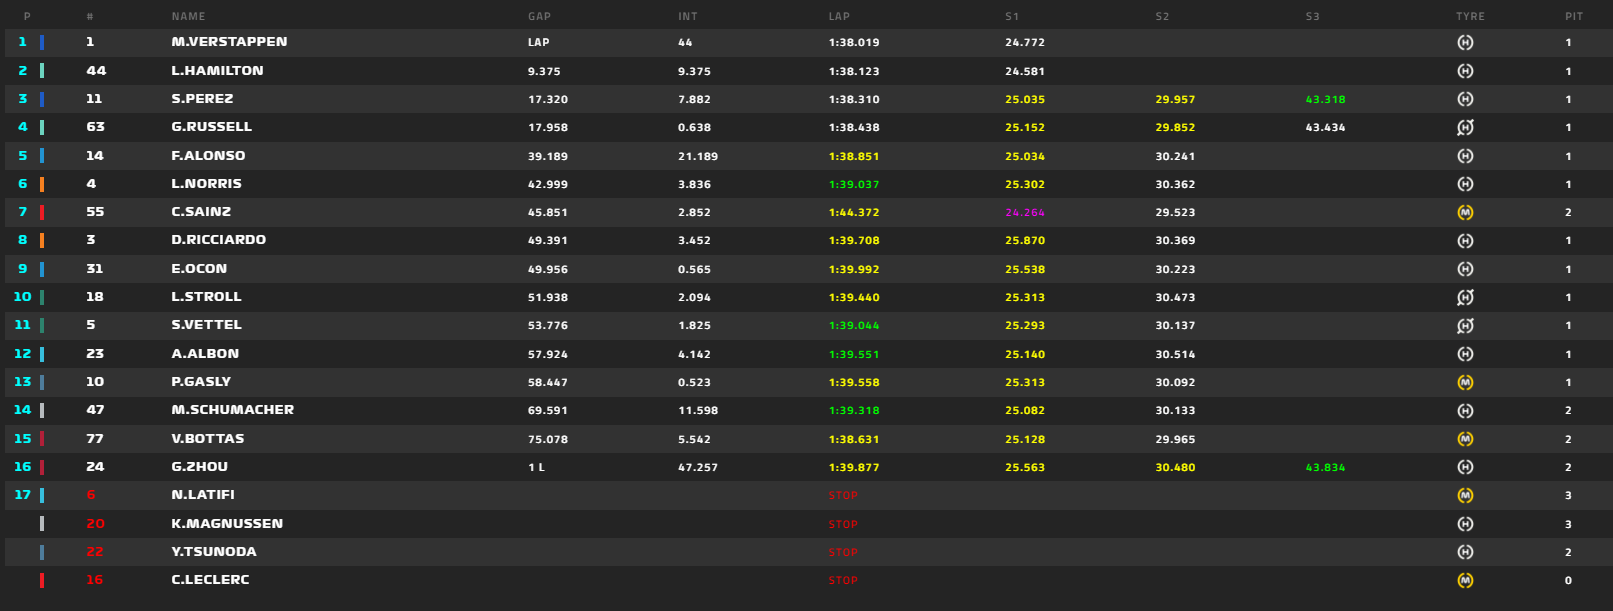1613x611 pixels.
Task: Click Verstappen's hard tyre icon
Action: [x=1465, y=43]
